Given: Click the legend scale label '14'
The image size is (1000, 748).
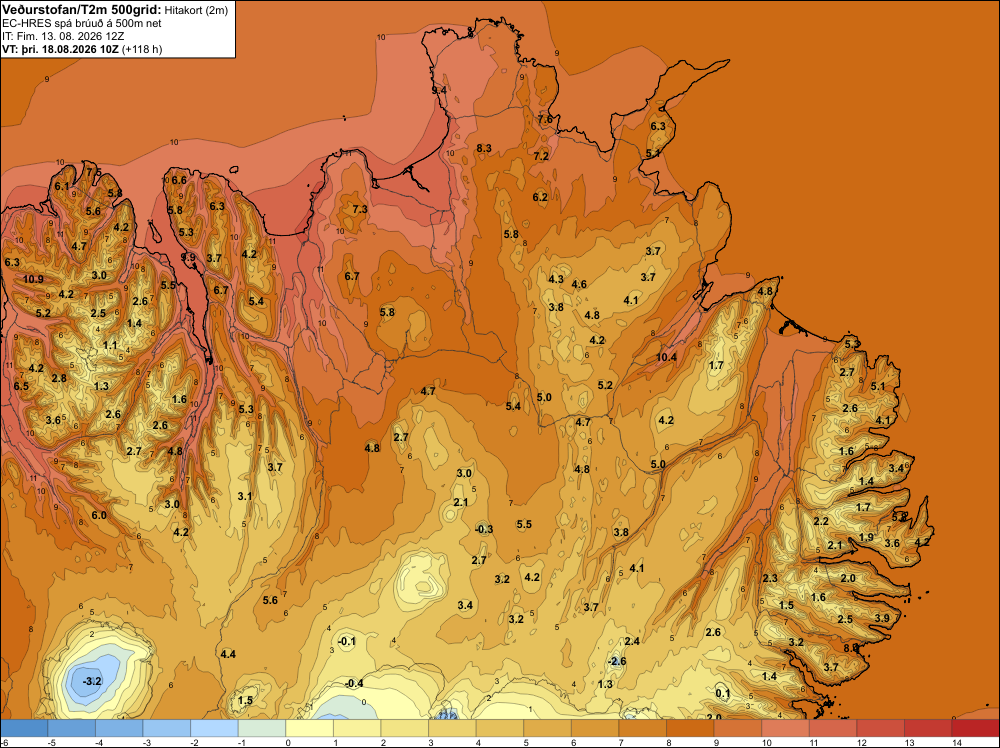Looking at the screenshot, I should tap(957, 742).
